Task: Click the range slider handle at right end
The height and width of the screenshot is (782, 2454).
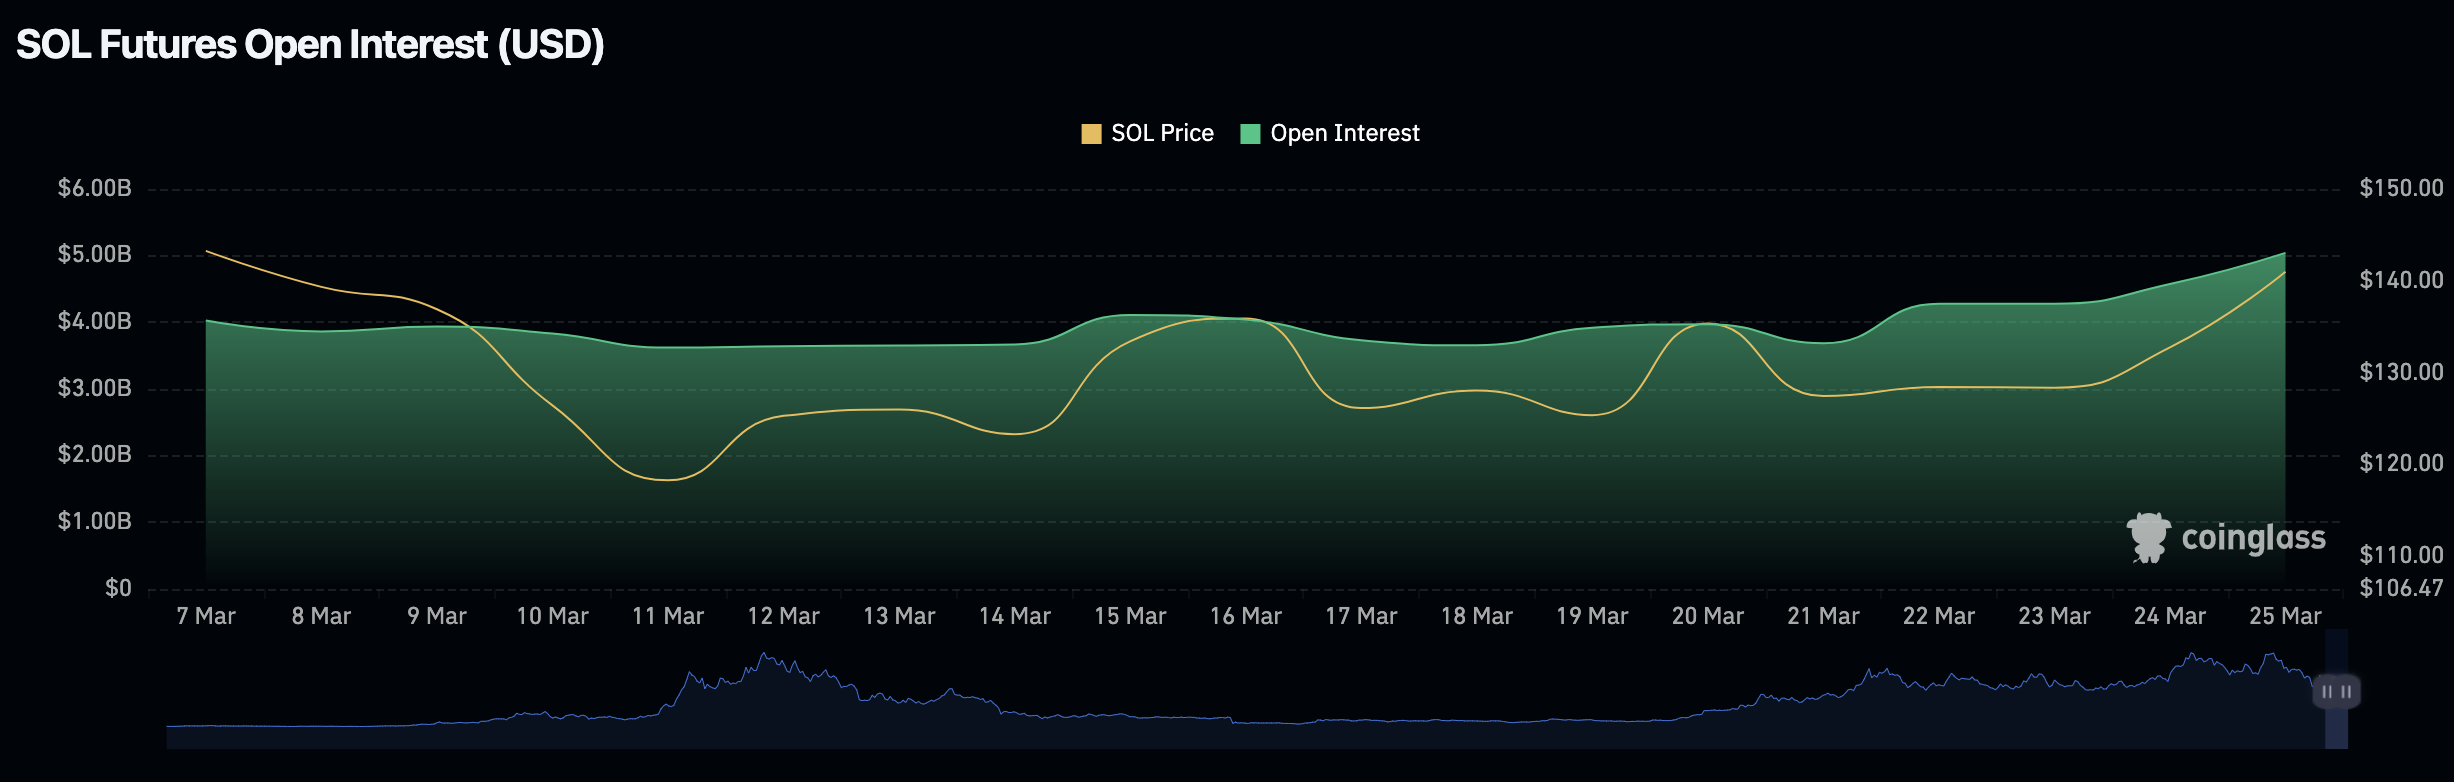Action: point(2336,691)
